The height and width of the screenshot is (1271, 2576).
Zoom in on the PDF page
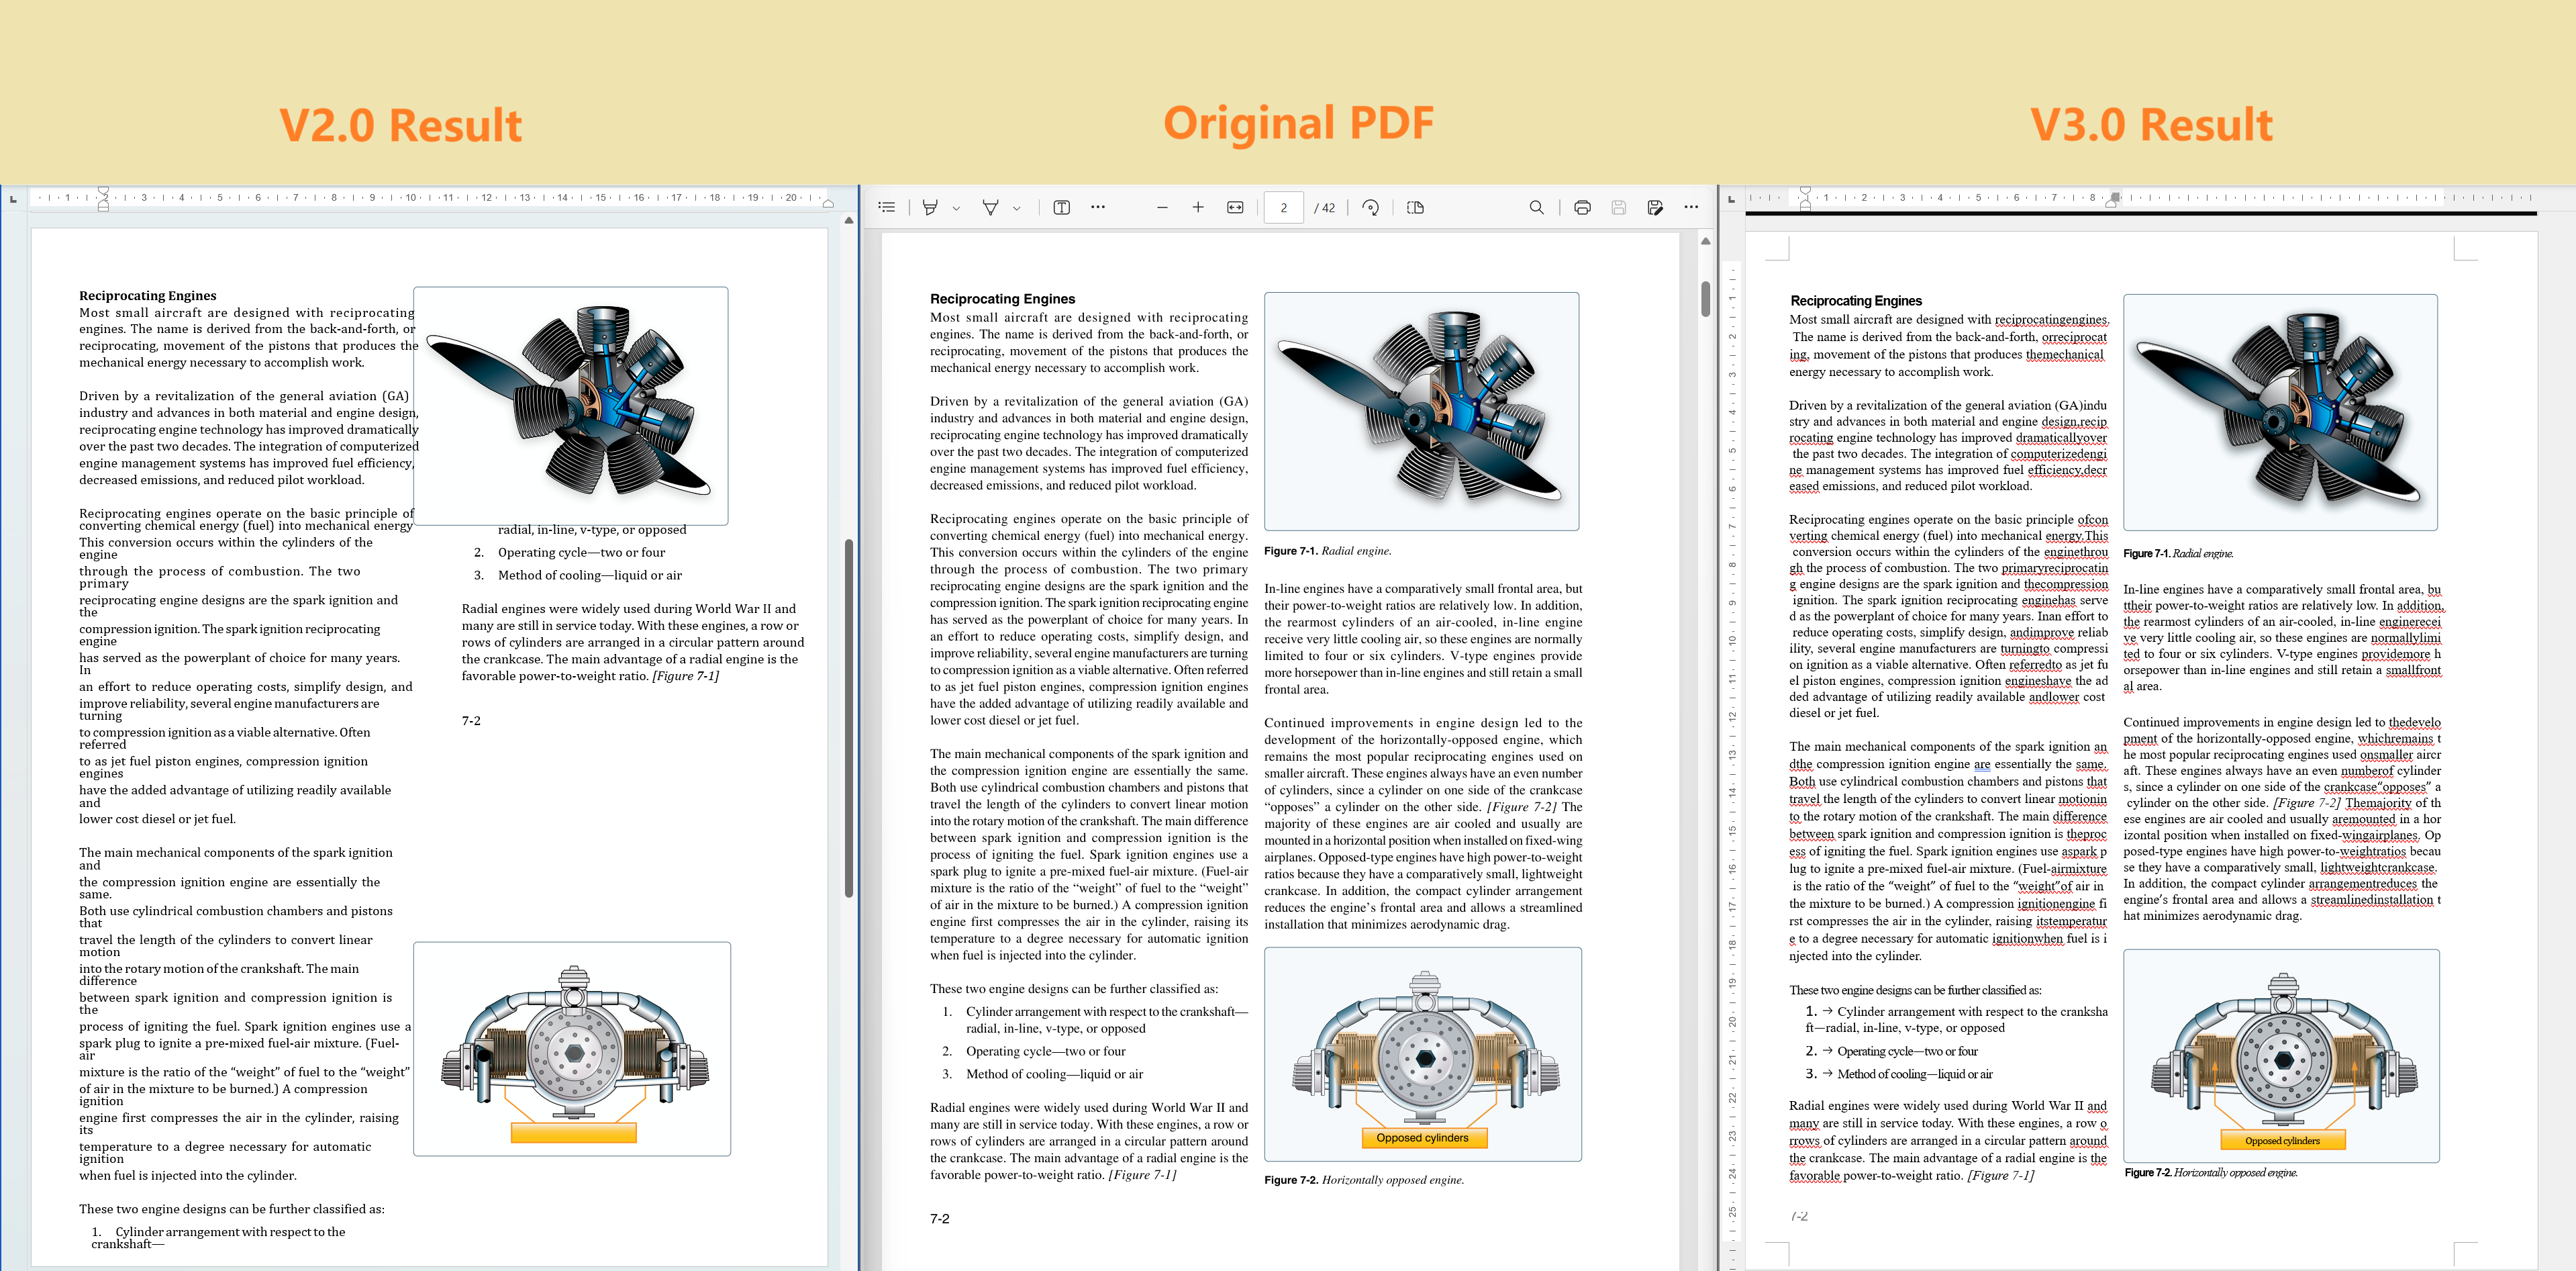click(1198, 207)
